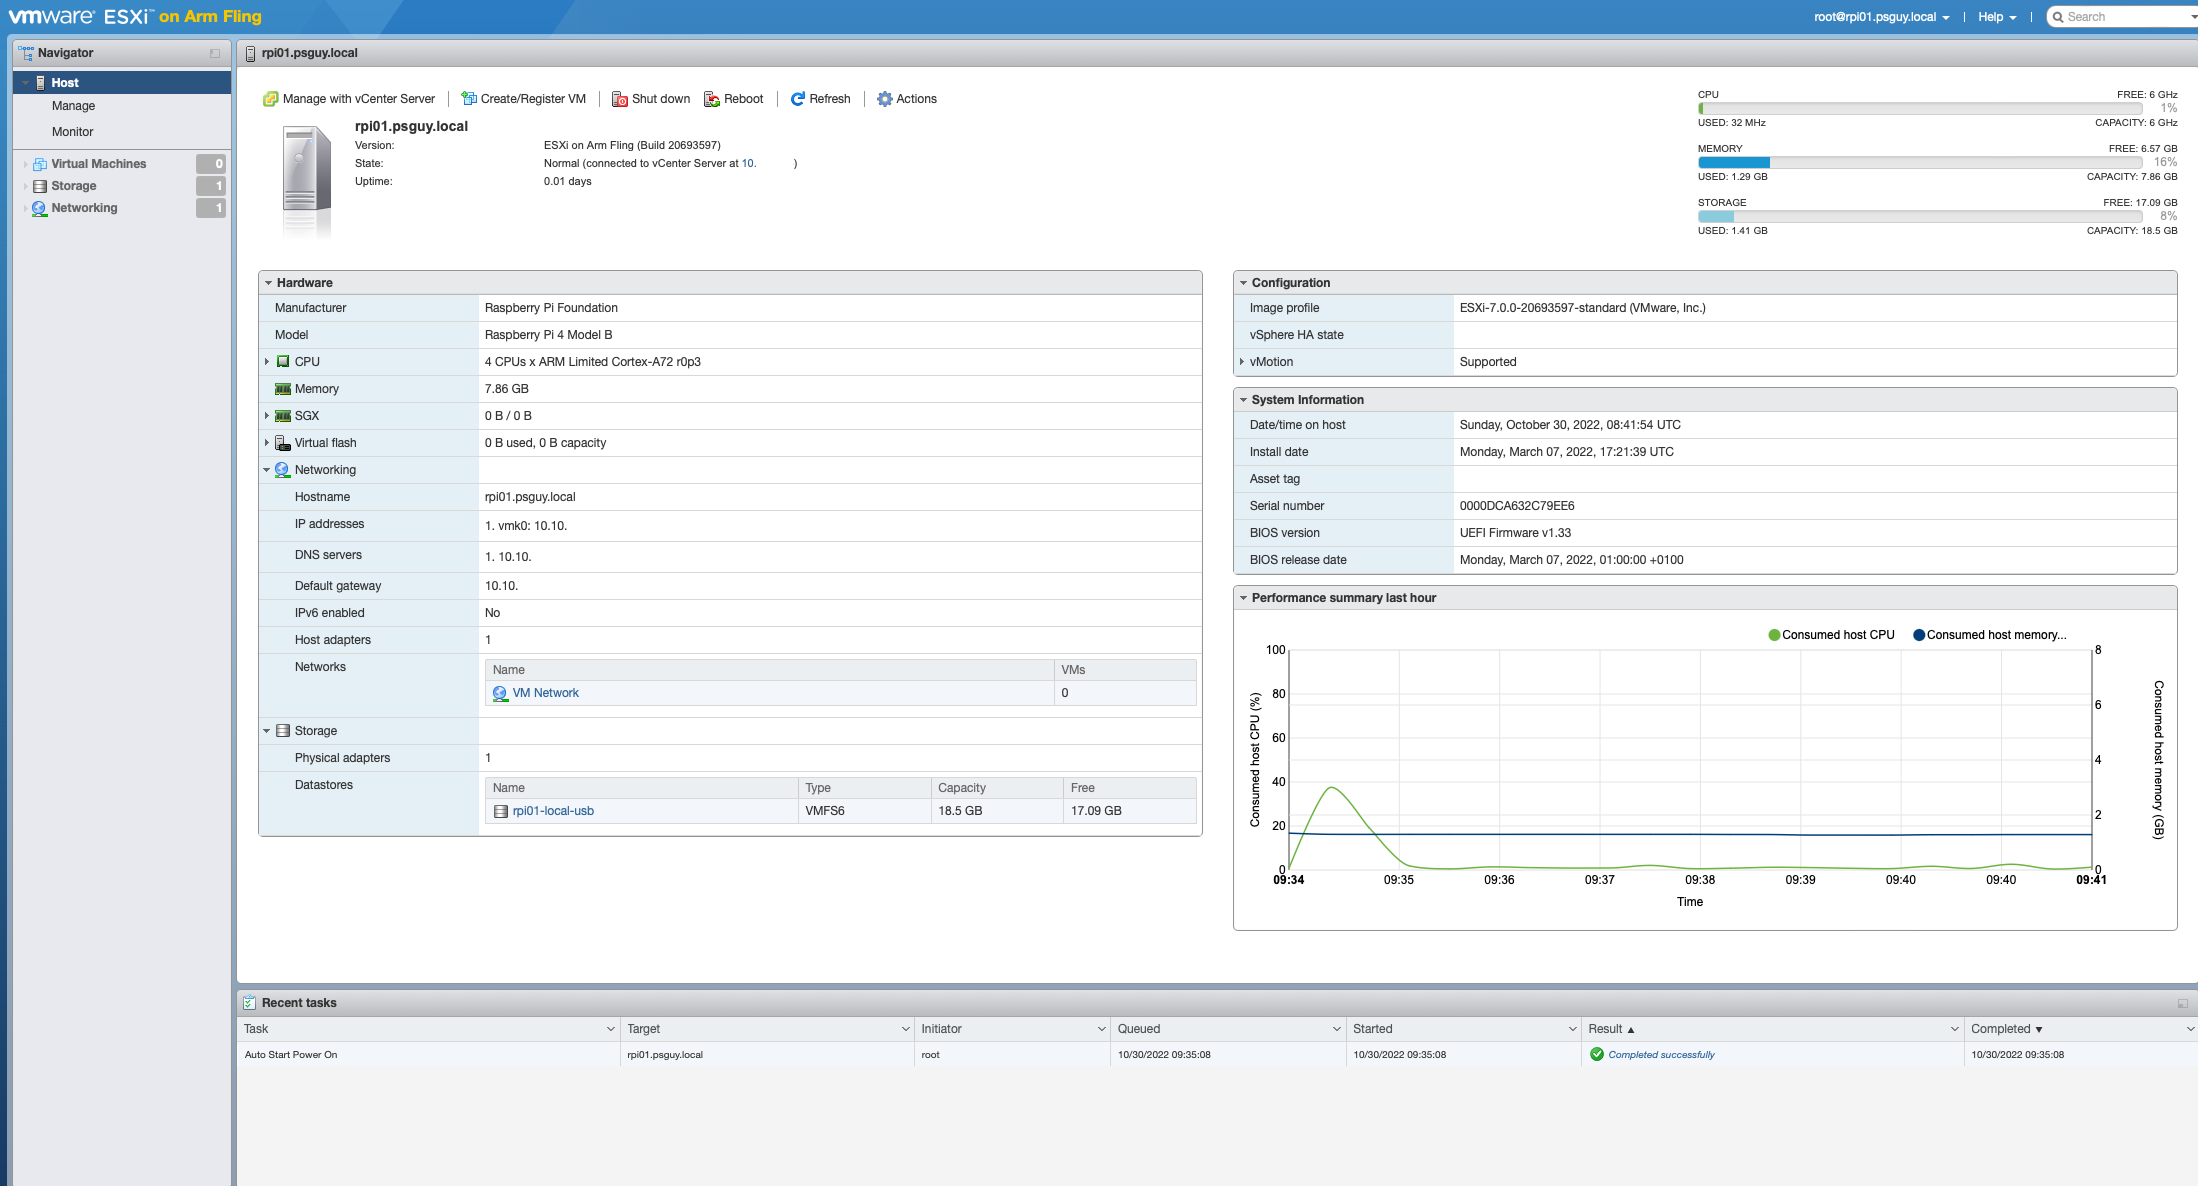
Task: Click the Completed successfully result link
Action: [x=1661, y=1055]
